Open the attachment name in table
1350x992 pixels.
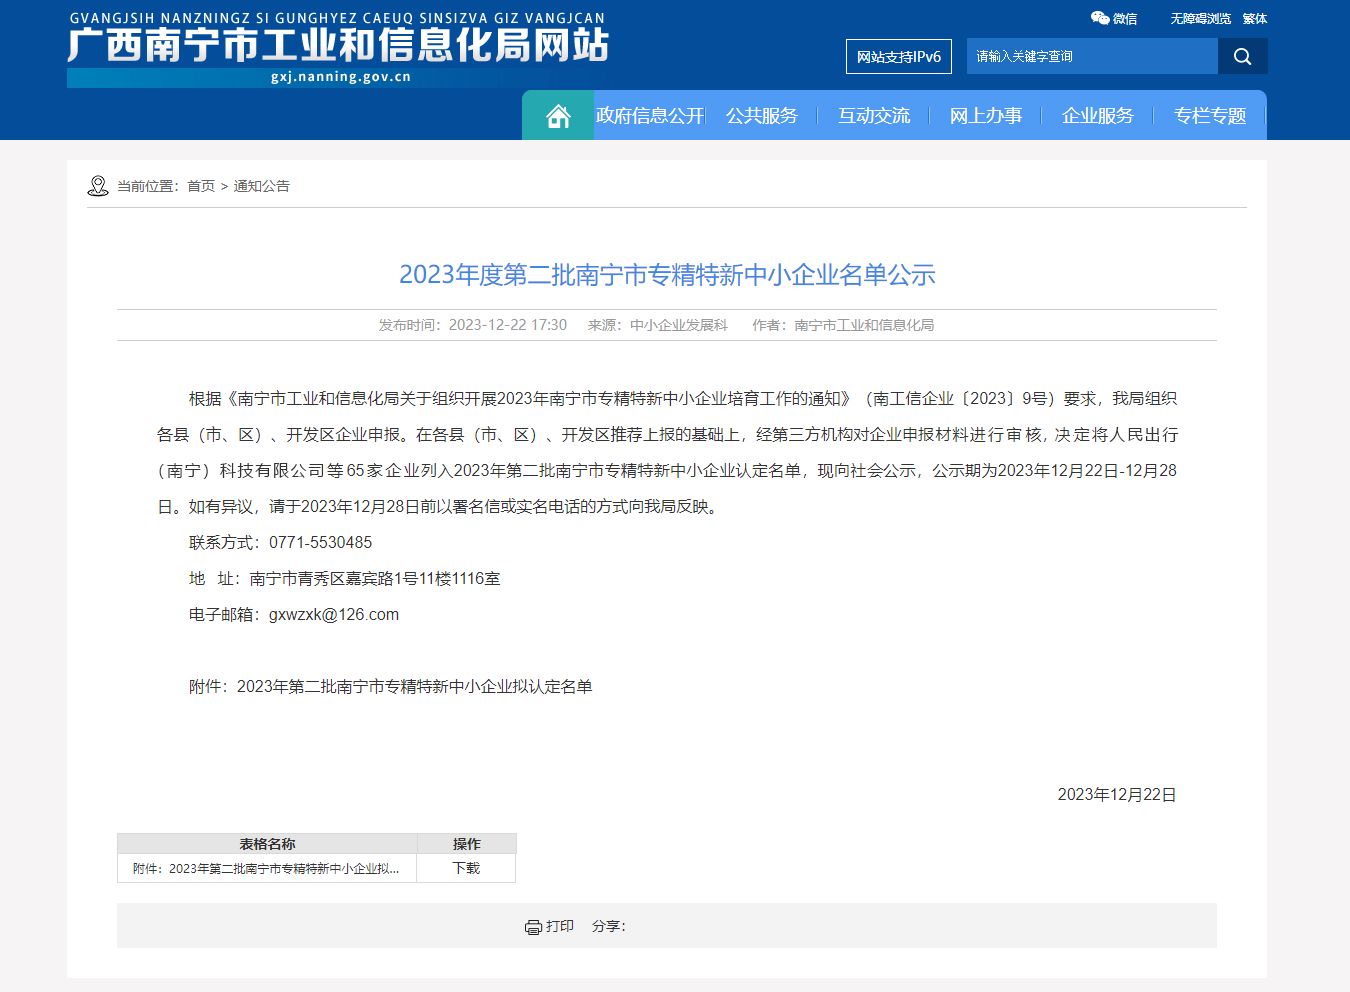pyautogui.click(x=266, y=868)
